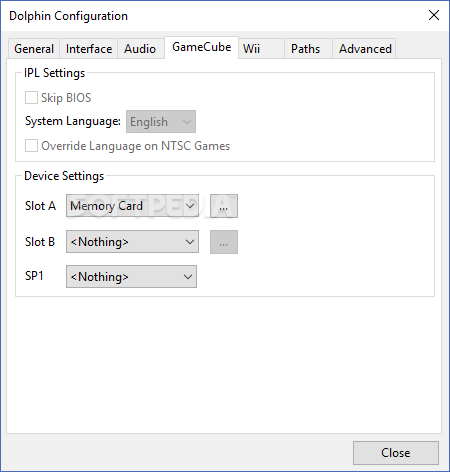Viewport: 450px width, 472px height.
Task: Select the GameCube tab
Action: (x=201, y=47)
